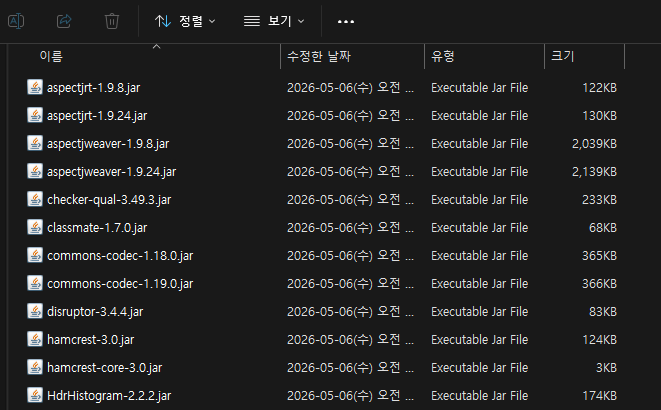Click the jar icon of aspectjrt-1.9.24.jar
661x410 pixels.
coord(35,115)
